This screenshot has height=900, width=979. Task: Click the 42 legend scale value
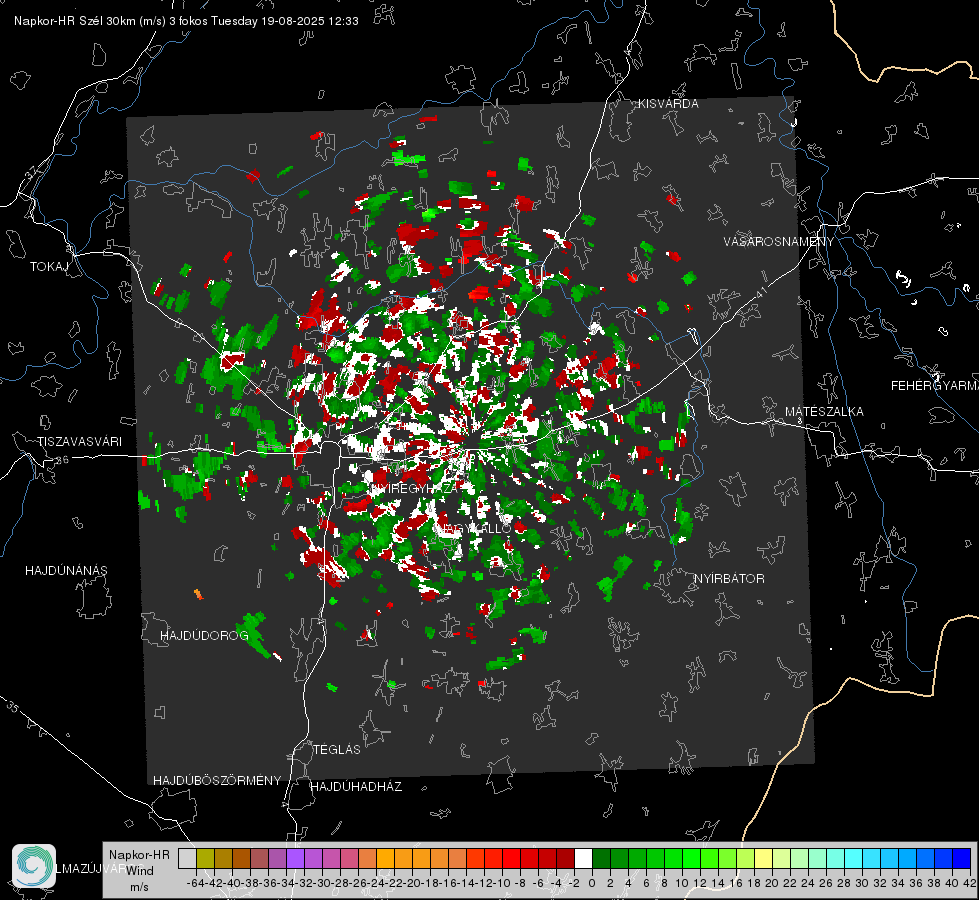point(969,883)
